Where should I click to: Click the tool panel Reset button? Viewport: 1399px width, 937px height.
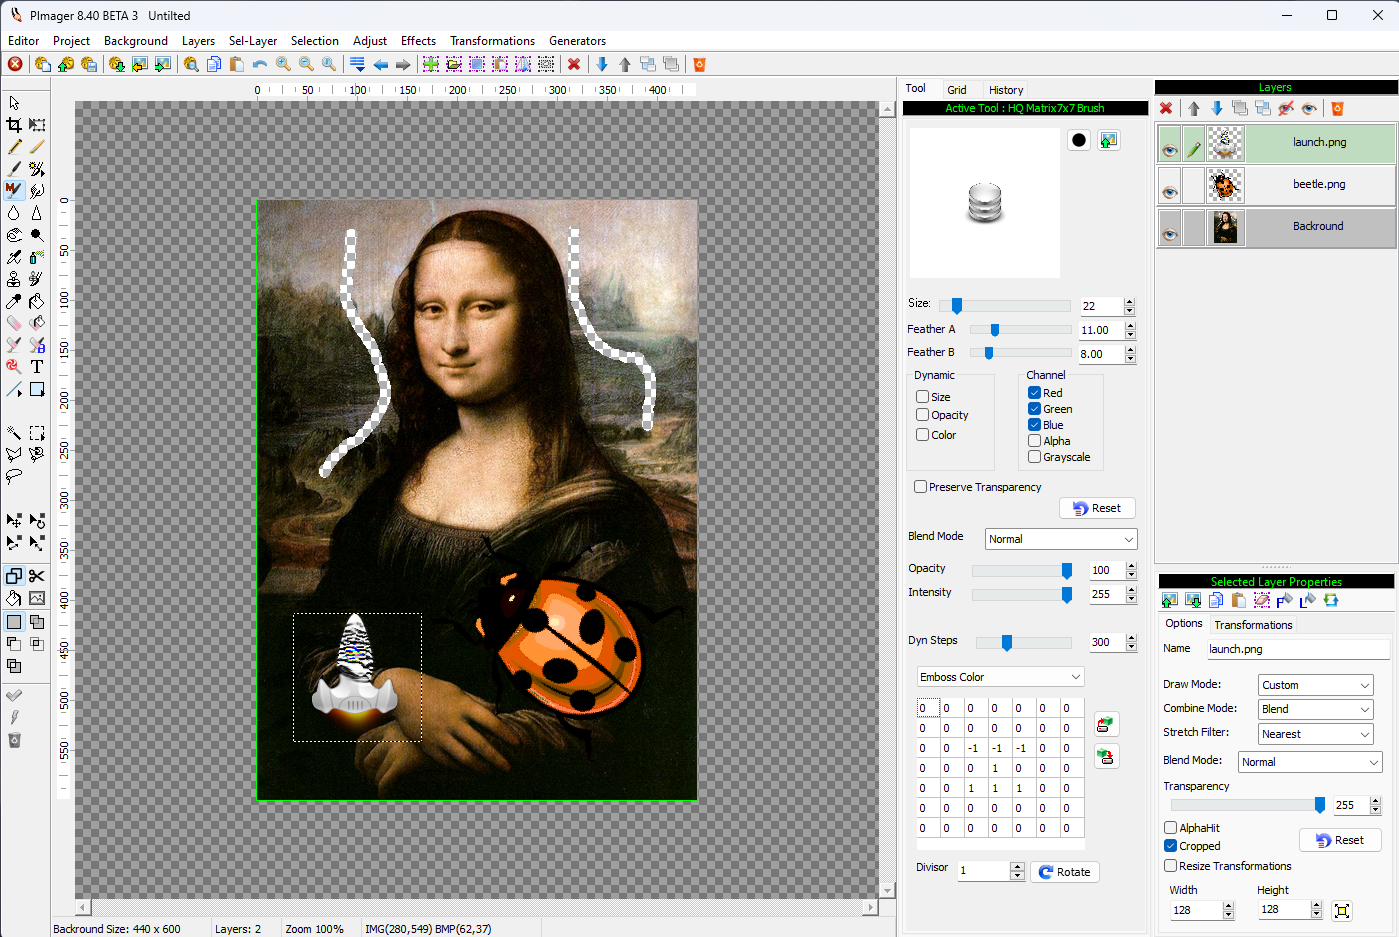[1097, 508]
